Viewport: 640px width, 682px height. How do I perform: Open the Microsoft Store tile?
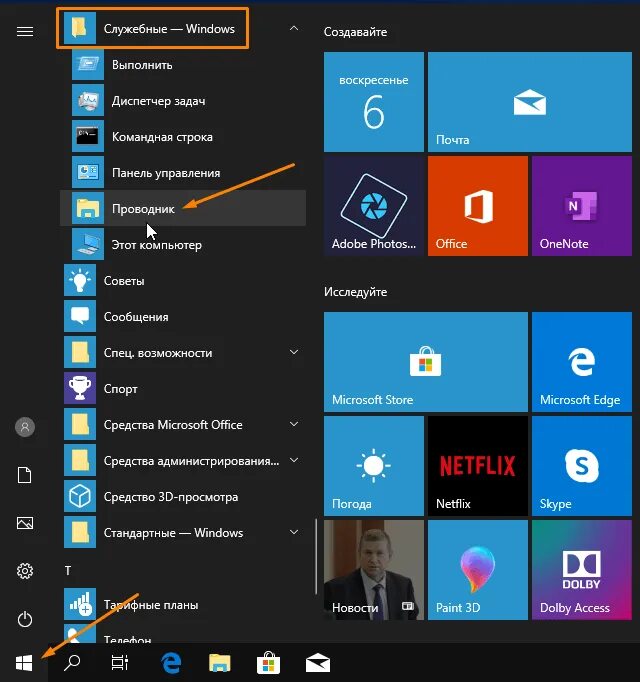pyautogui.click(x=426, y=361)
